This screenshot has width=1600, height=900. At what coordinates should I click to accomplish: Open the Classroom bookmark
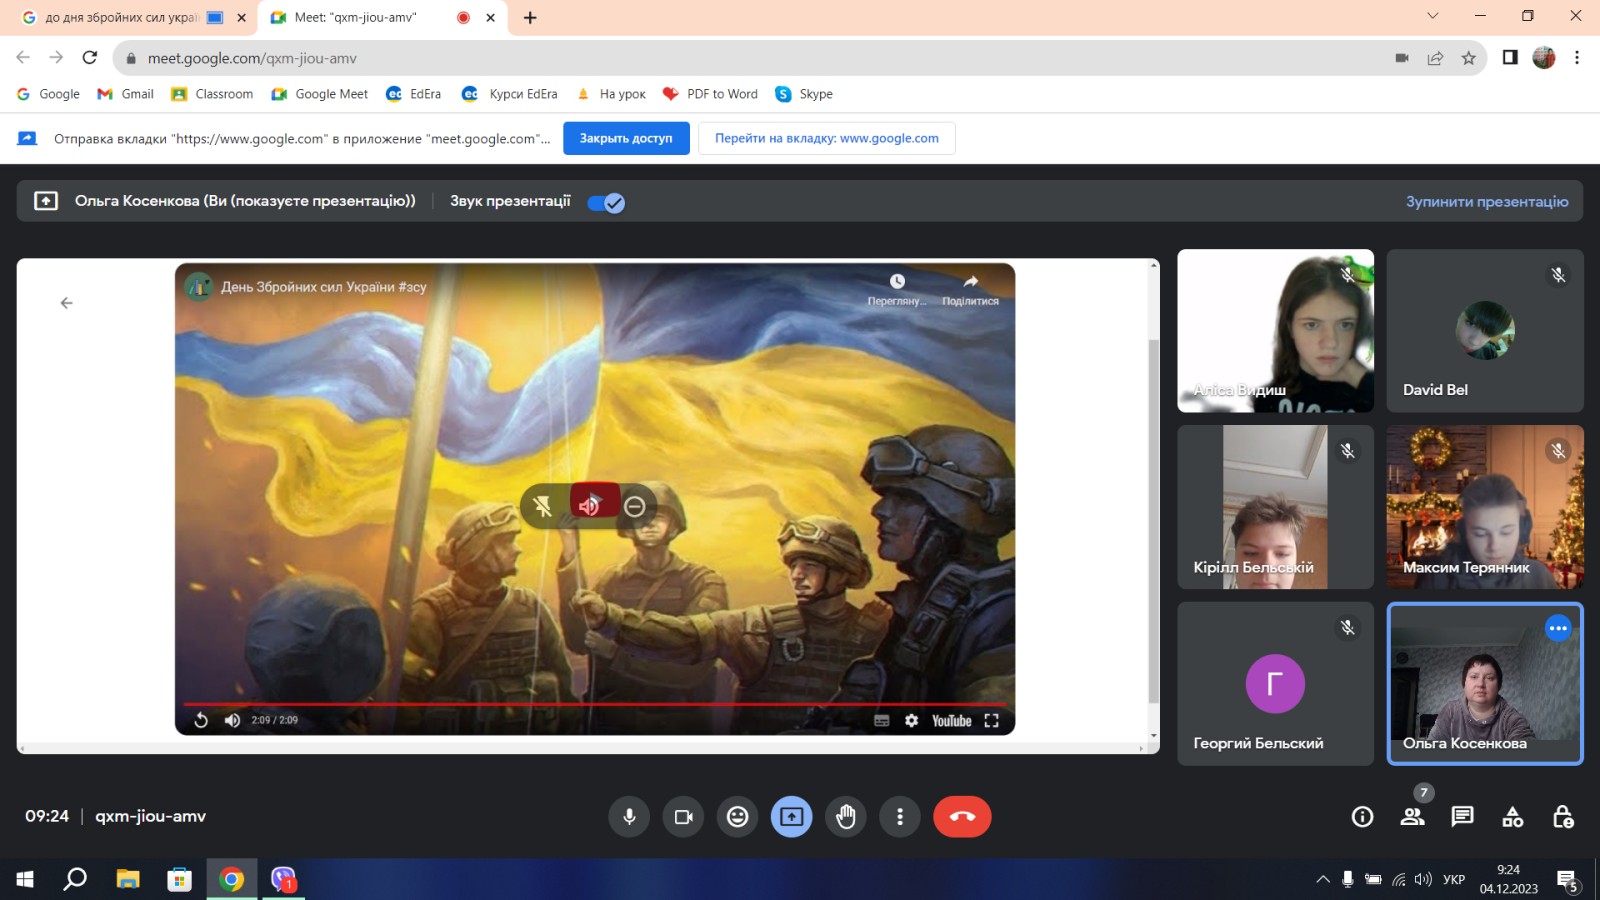tap(212, 94)
